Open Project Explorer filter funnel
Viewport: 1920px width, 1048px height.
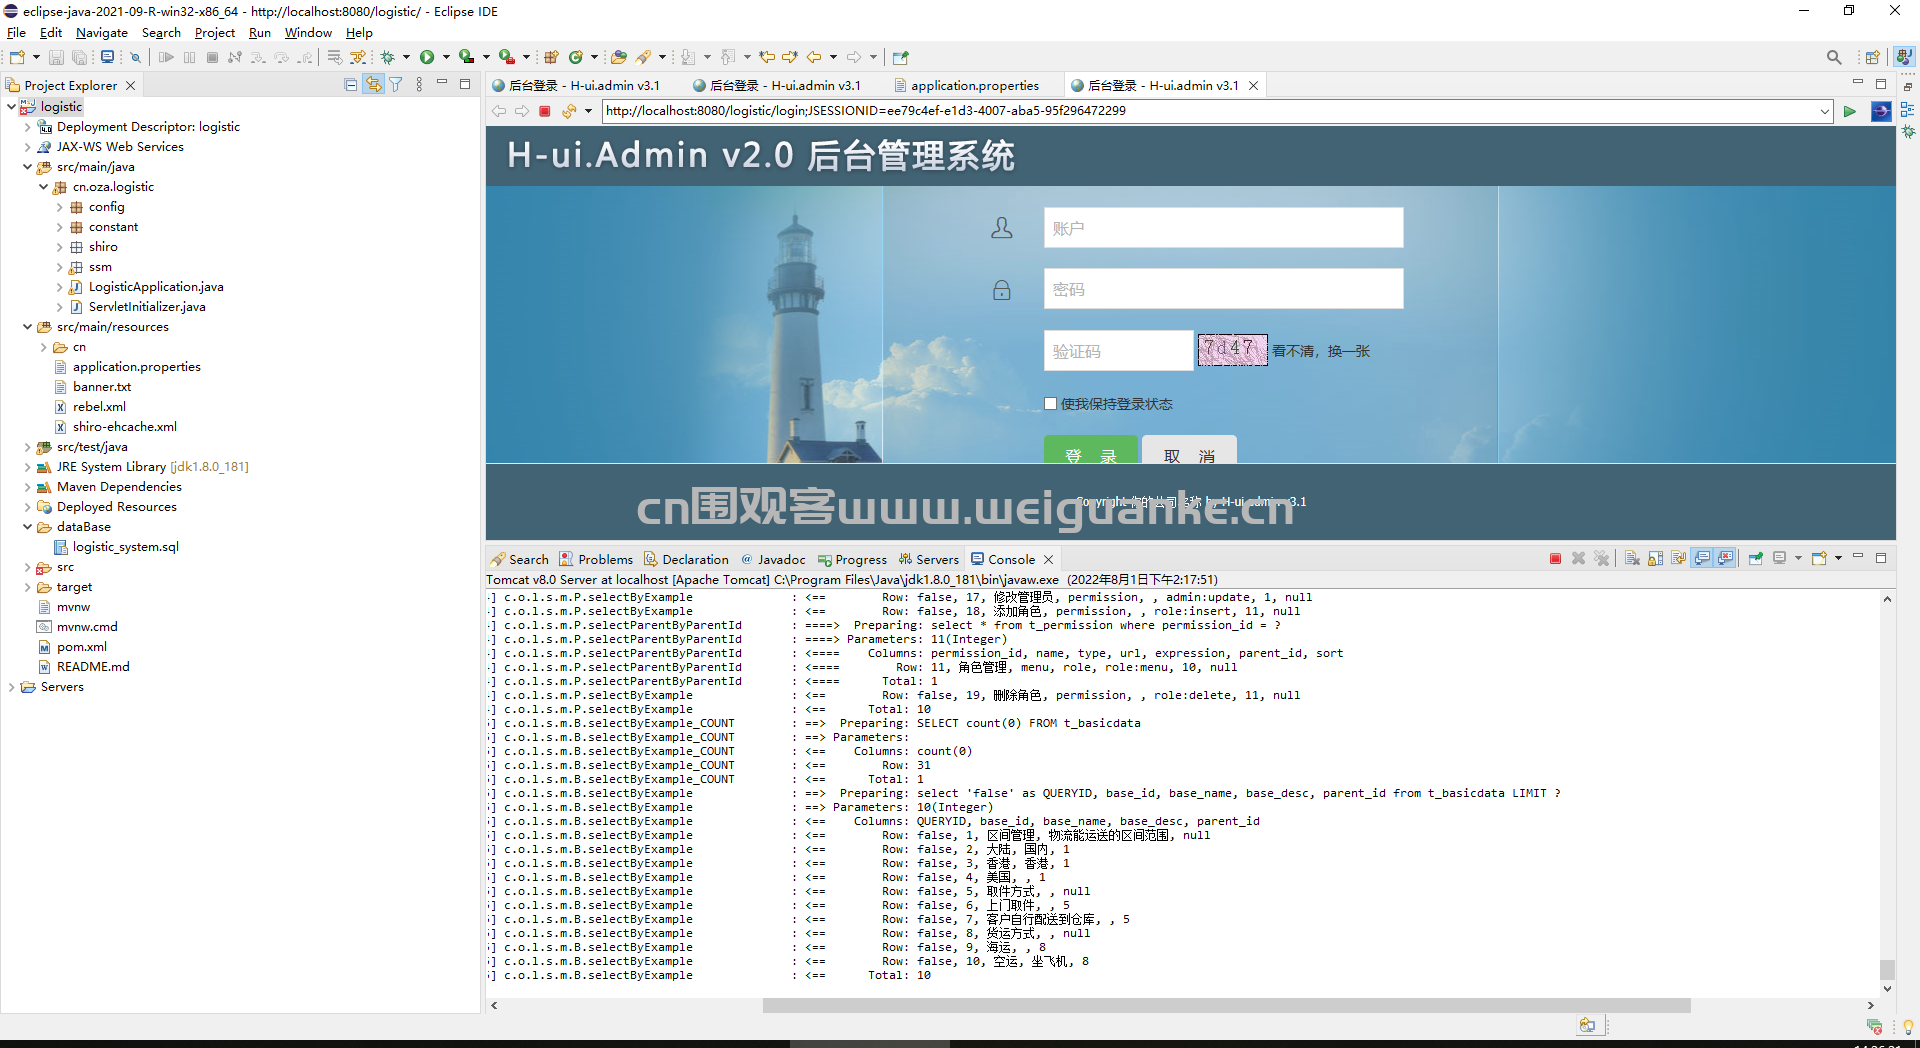point(396,85)
